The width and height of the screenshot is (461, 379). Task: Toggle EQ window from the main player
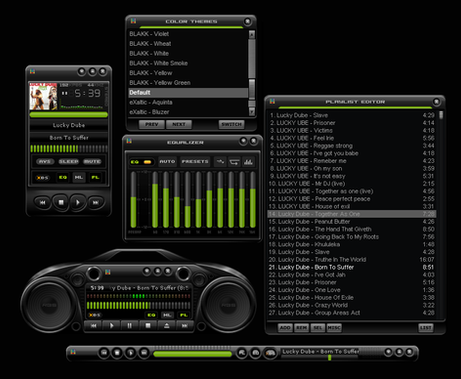click(x=63, y=178)
